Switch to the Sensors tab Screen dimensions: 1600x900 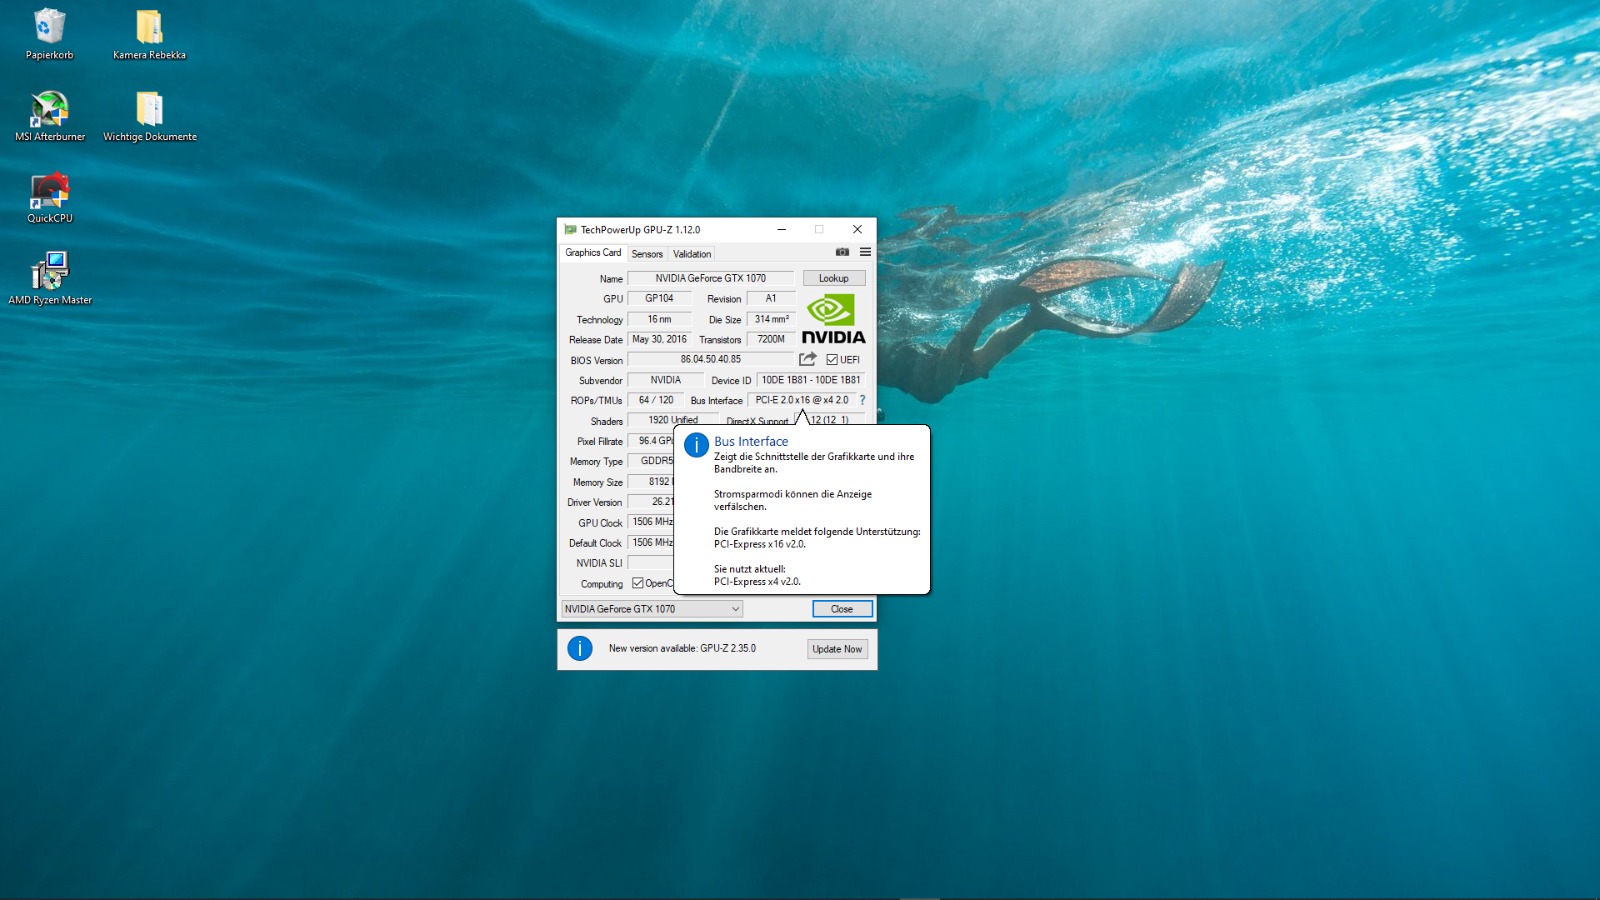647,254
